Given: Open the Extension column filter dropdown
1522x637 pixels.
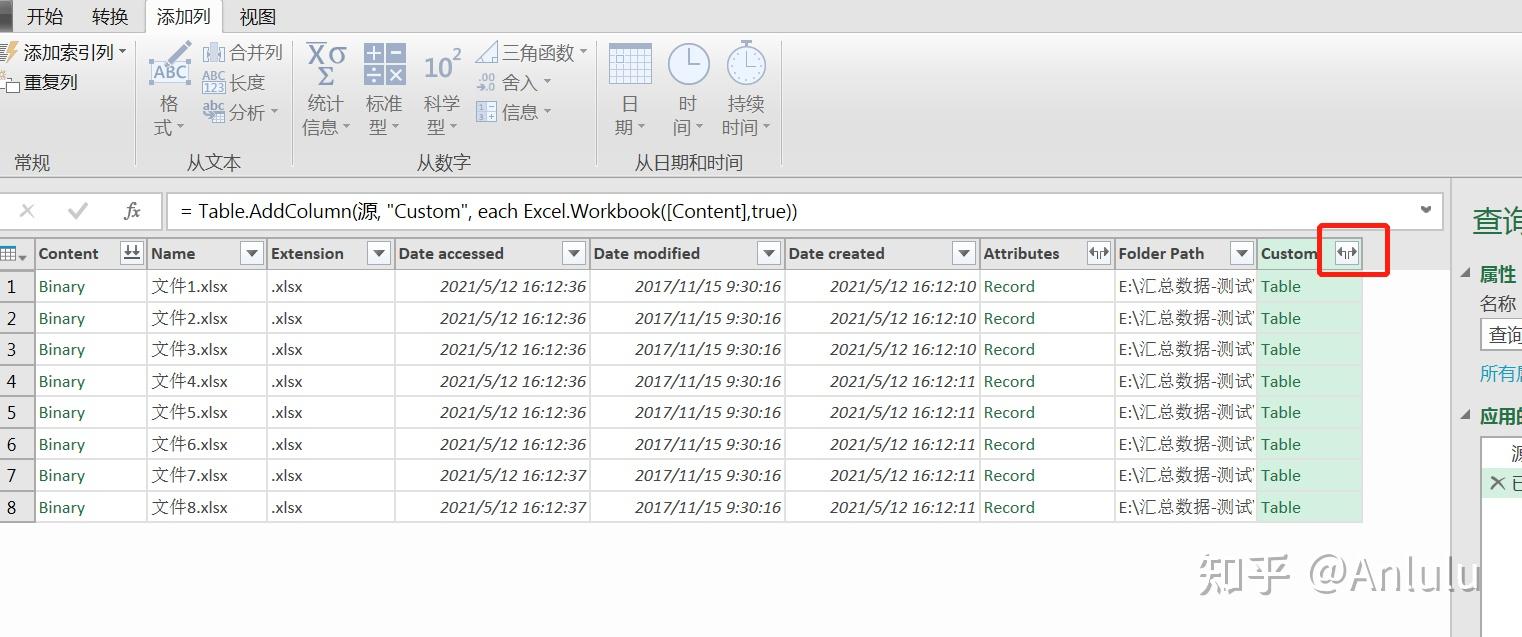Looking at the screenshot, I should pyautogui.click(x=378, y=253).
